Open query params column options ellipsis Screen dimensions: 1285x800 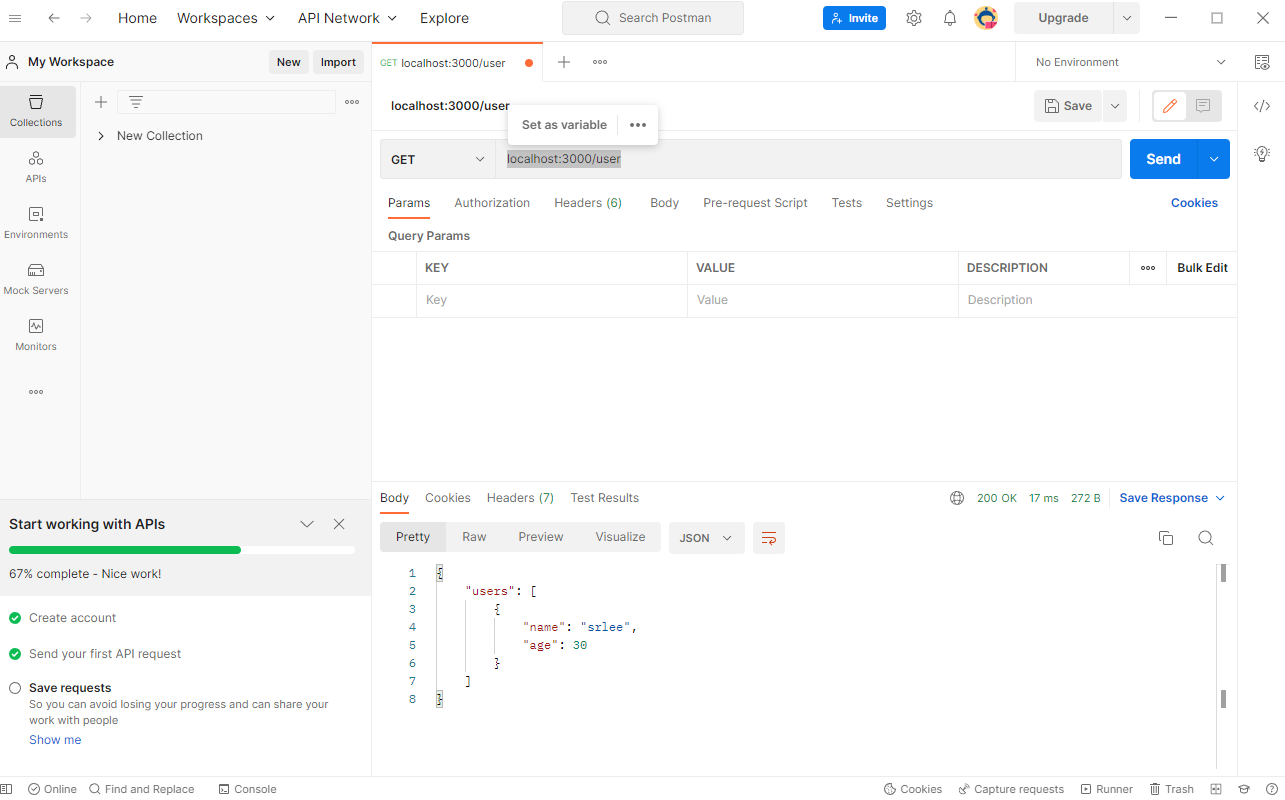coord(1148,268)
